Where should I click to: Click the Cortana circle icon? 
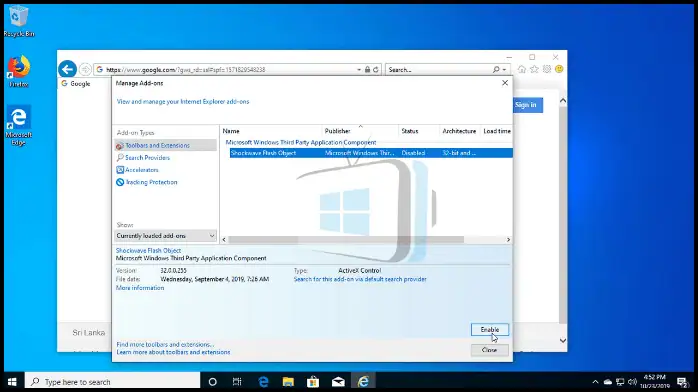(x=212, y=382)
